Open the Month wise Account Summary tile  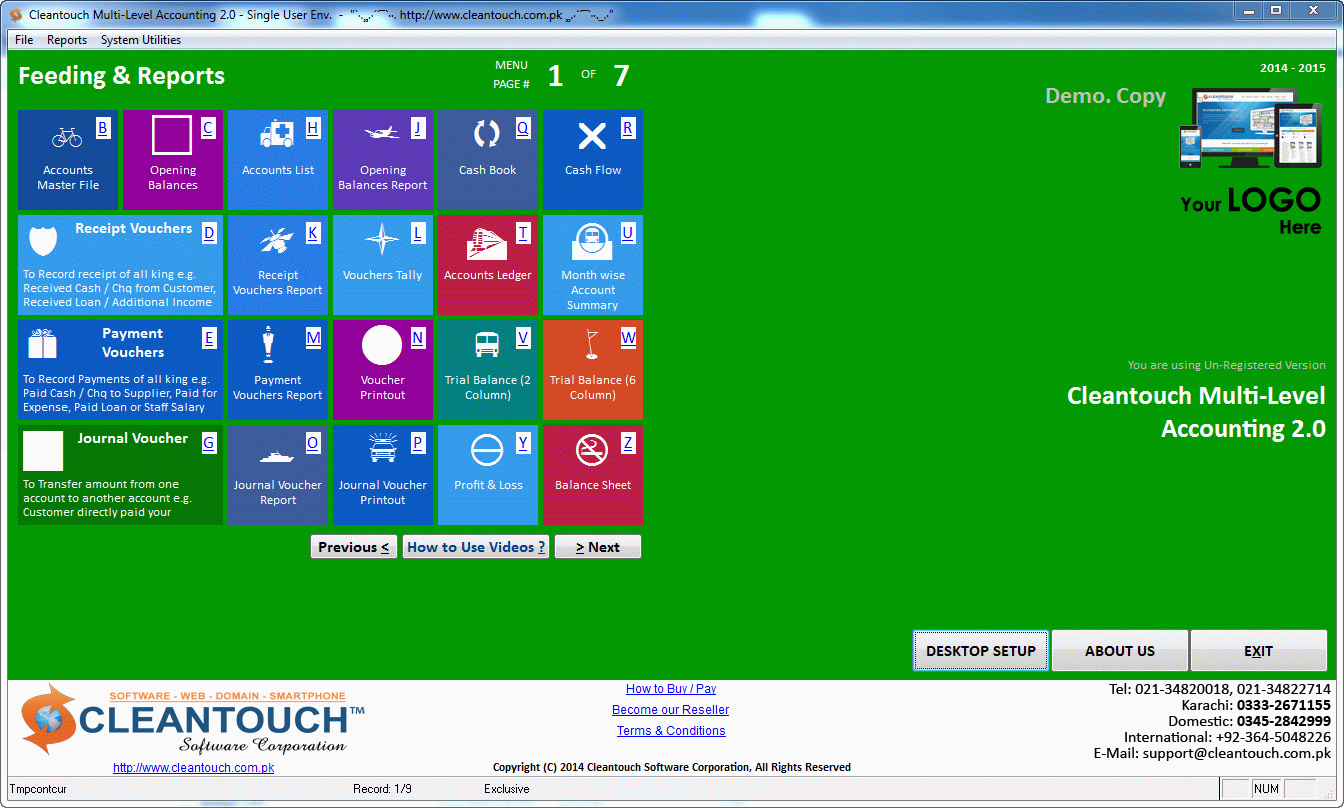click(593, 265)
